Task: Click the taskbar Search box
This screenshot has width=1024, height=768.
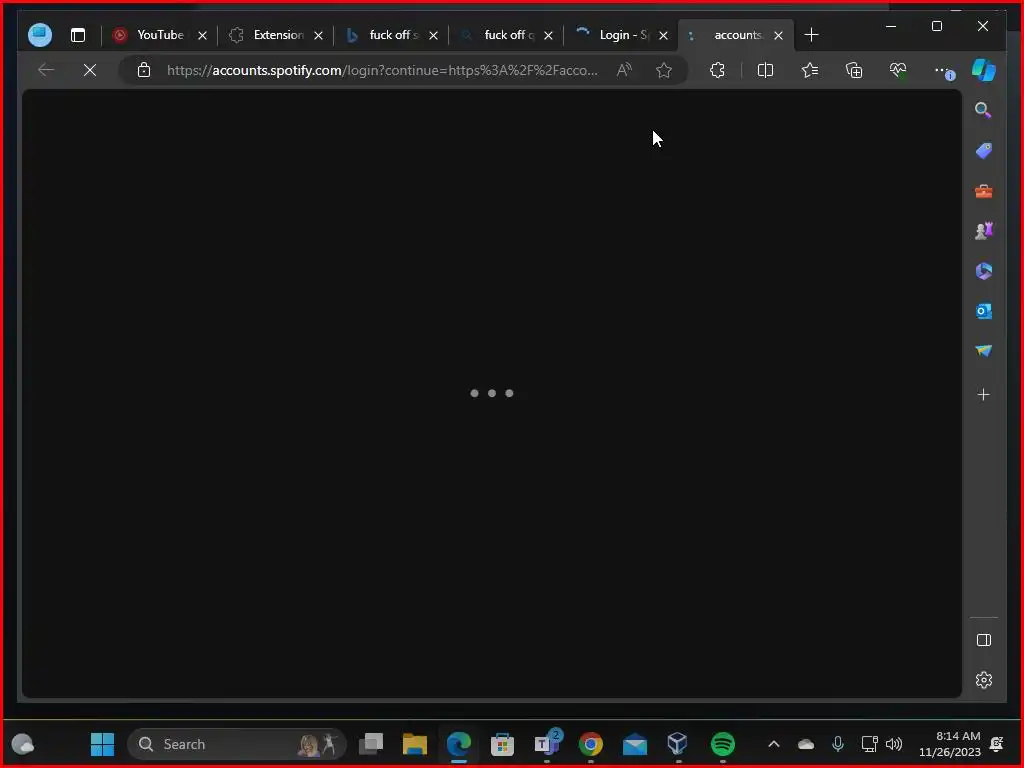Action: coord(236,744)
